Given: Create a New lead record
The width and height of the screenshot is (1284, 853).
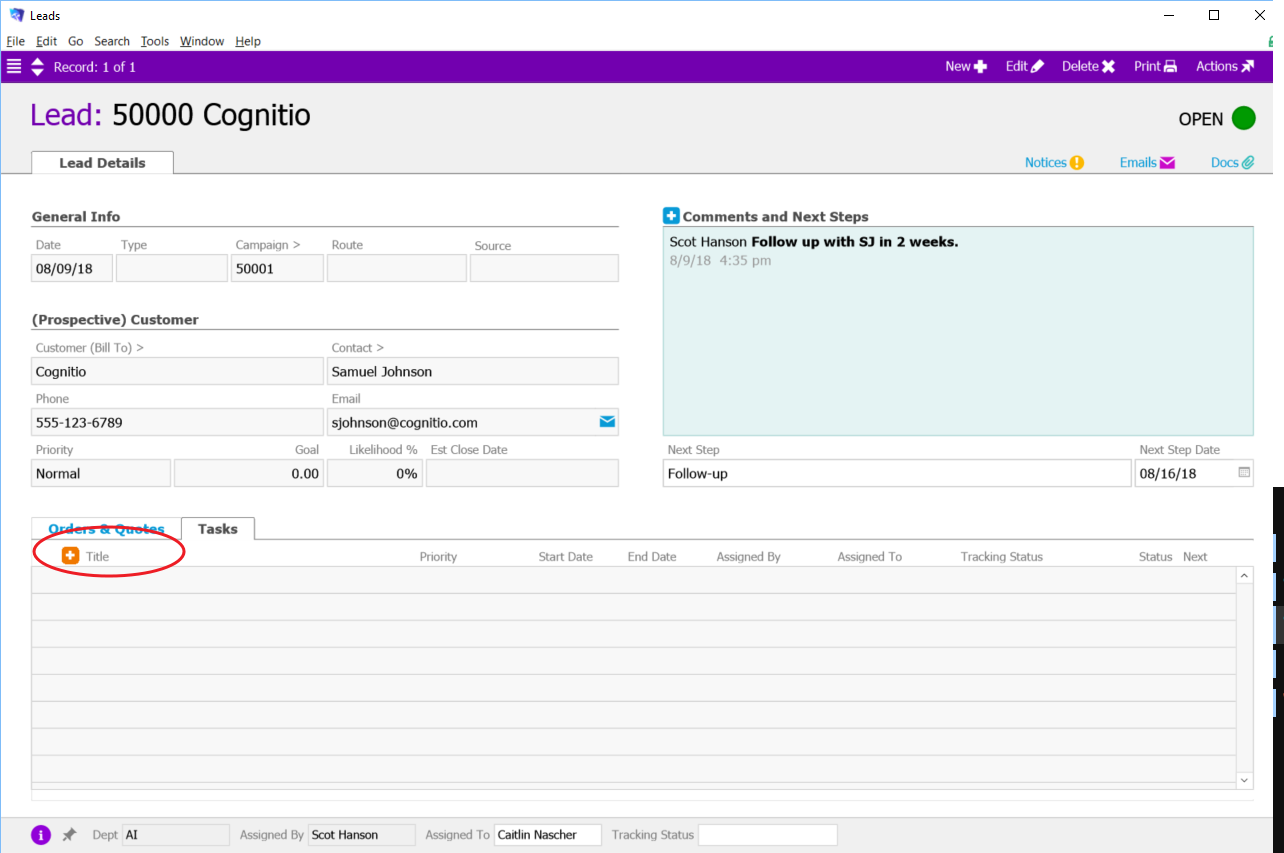Looking at the screenshot, I should pos(966,67).
